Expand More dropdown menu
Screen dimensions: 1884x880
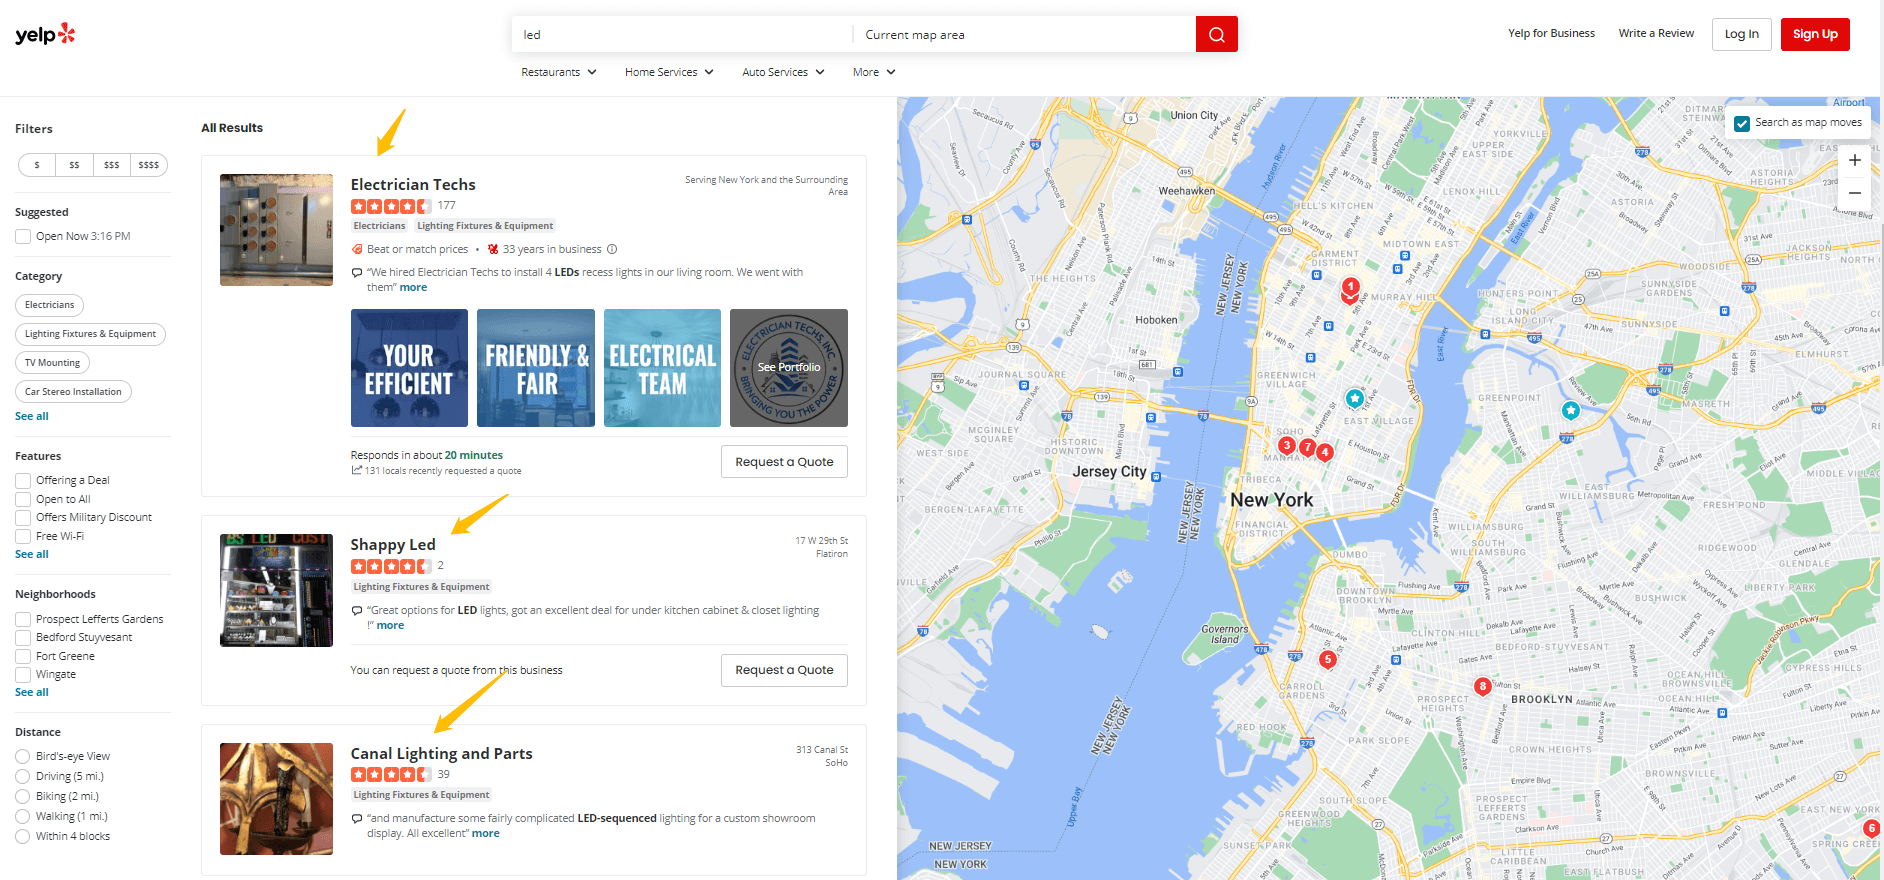874,72
